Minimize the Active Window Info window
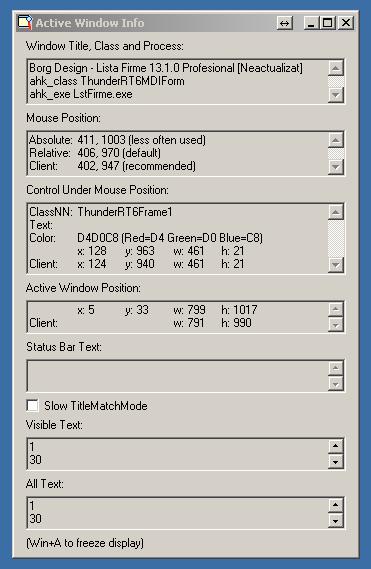 pyautogui.click(x=311, y=23)
